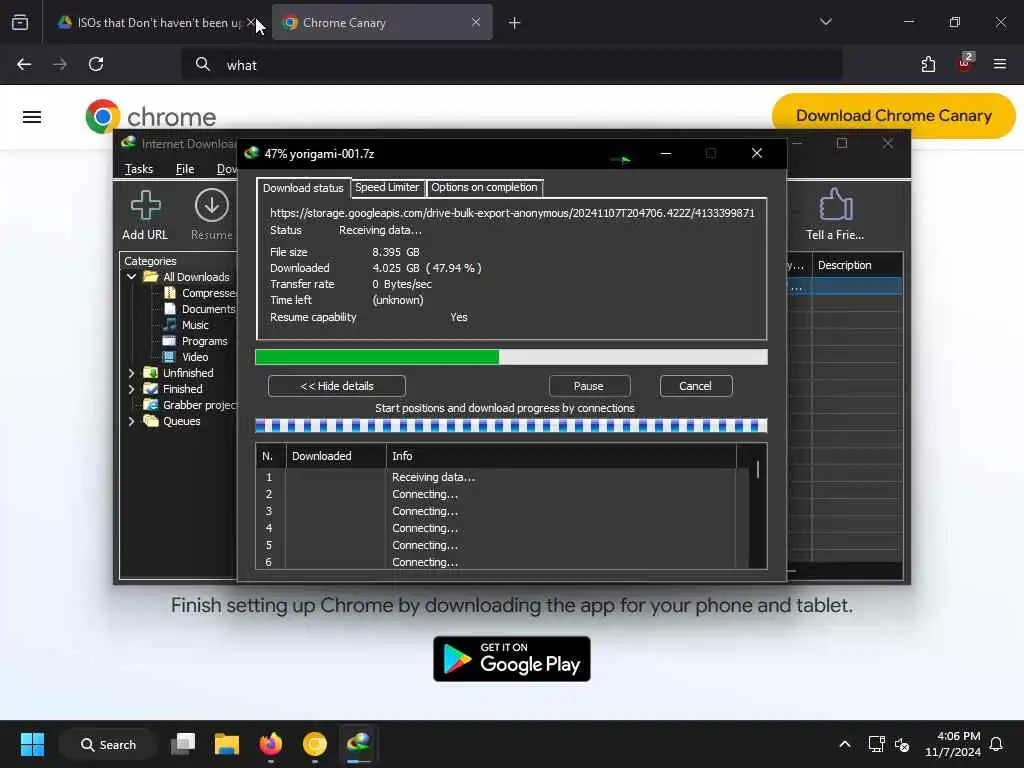Image resolution: width=1024 pixels, height=768 pixels.
Task: Open the browser hamburger menu
Action: (1000, 64)
